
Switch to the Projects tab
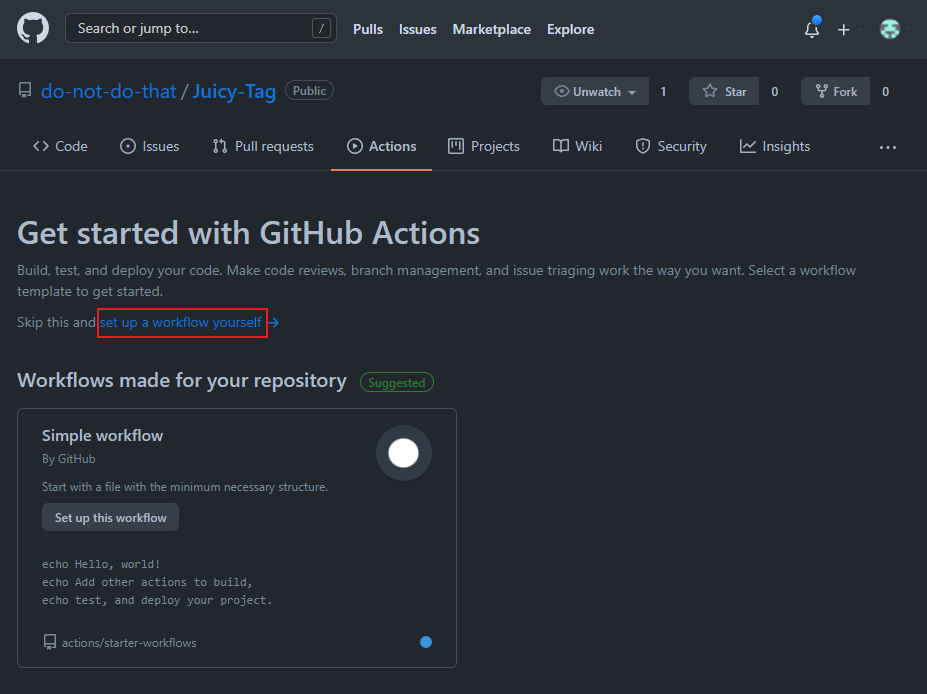pyautogui.click(x=484, y=146)
